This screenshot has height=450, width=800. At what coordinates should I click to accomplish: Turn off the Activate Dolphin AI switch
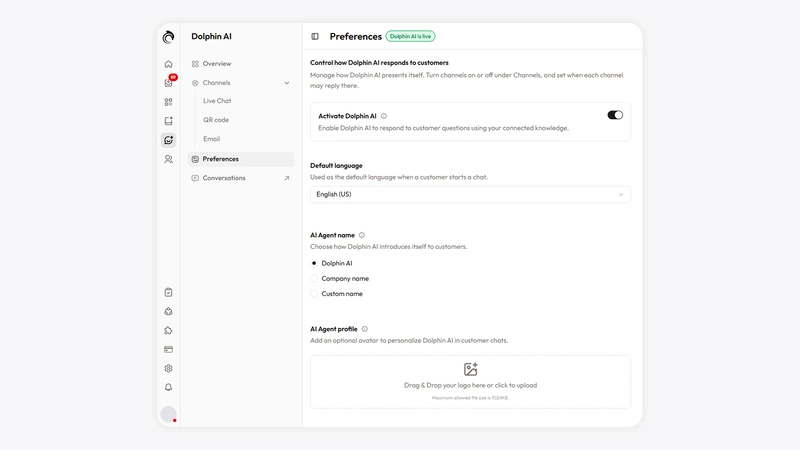[x=615, y=115]
